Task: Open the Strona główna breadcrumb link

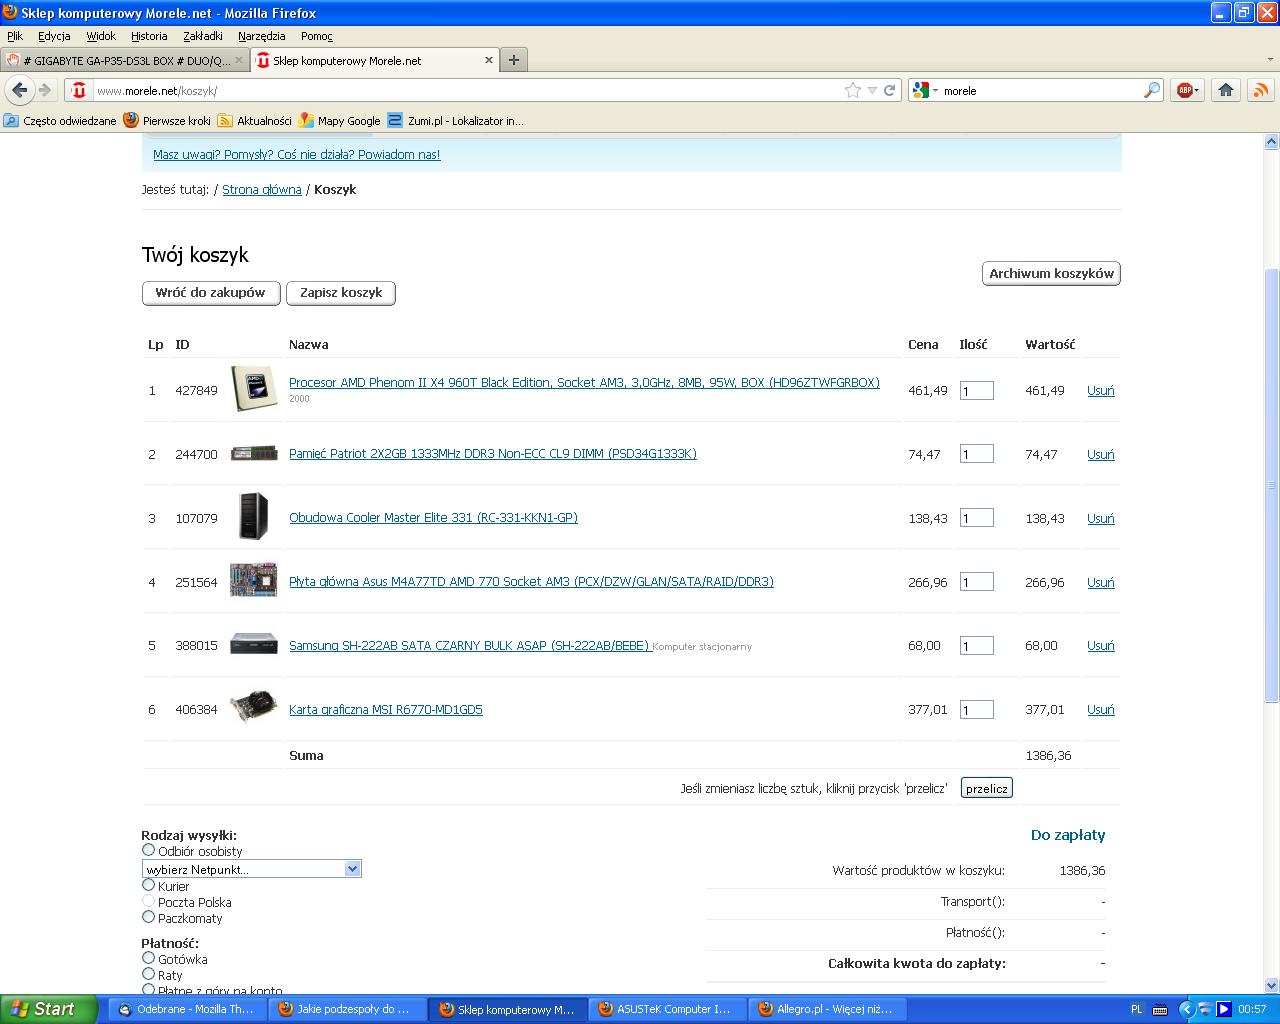Action: (x=262, y=189)
